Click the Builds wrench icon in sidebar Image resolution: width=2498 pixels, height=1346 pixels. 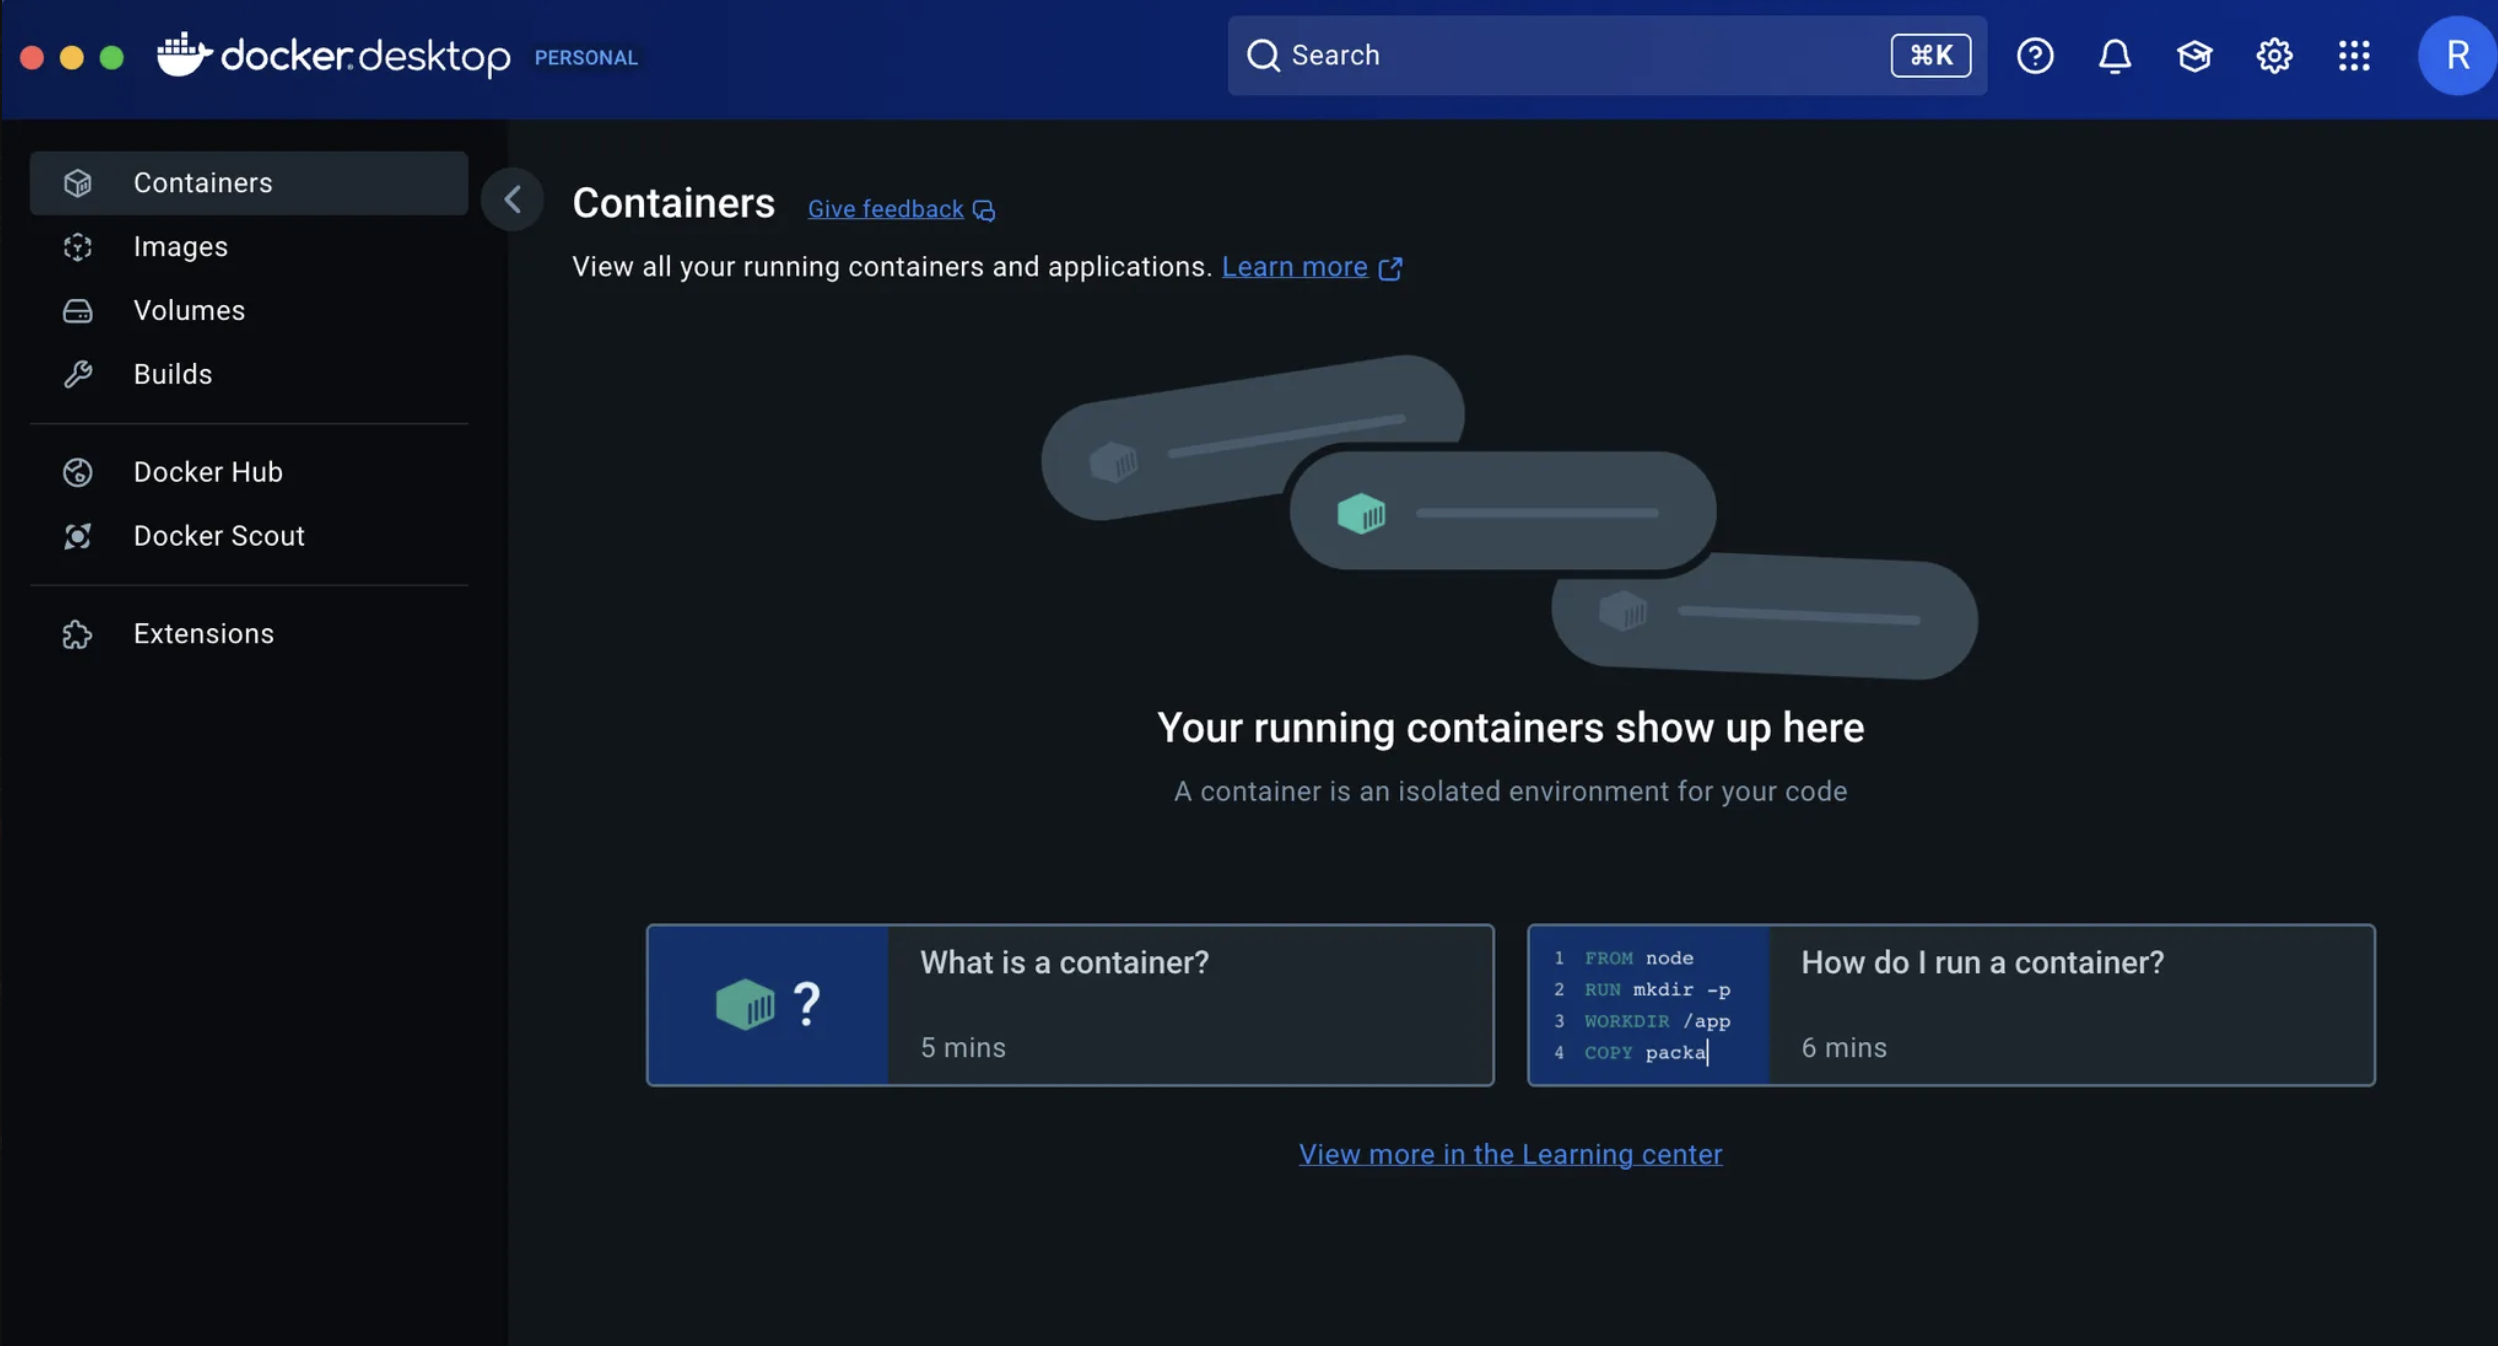click(78, 374)
